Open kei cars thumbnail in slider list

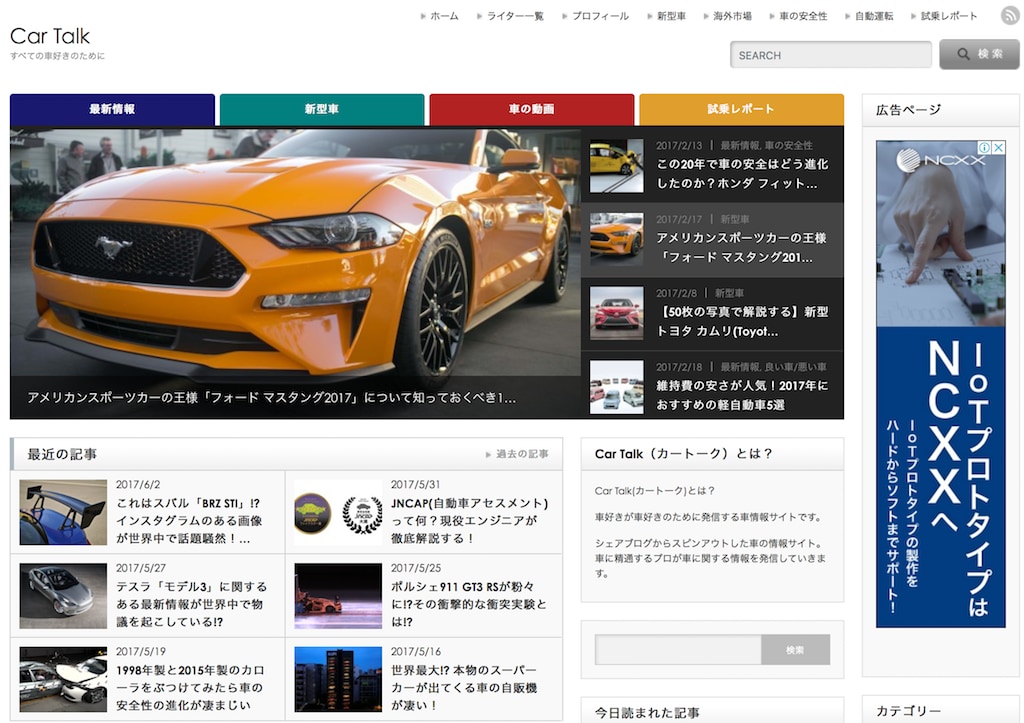coord(616,387)
